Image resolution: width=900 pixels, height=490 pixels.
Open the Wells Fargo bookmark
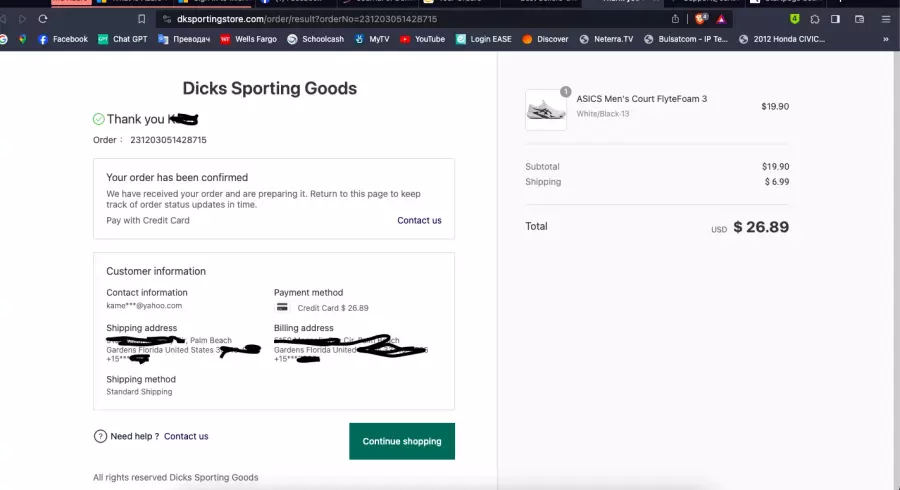pyautogui.click(x=249, y=39)
